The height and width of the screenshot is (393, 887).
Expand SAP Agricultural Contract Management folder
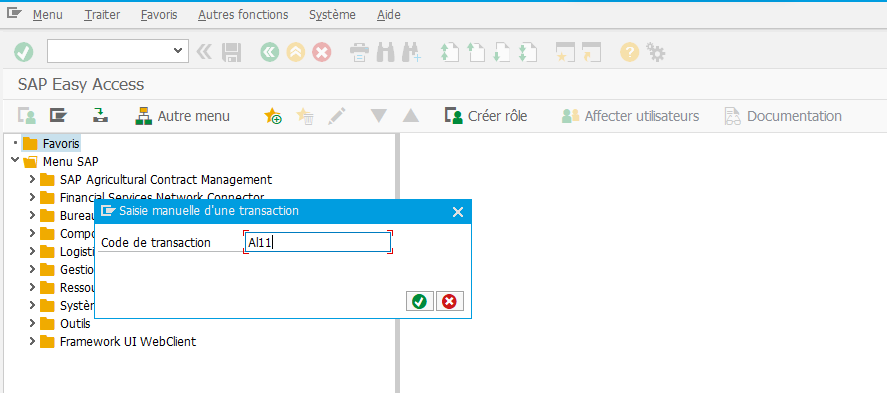(x=32, y=180)
